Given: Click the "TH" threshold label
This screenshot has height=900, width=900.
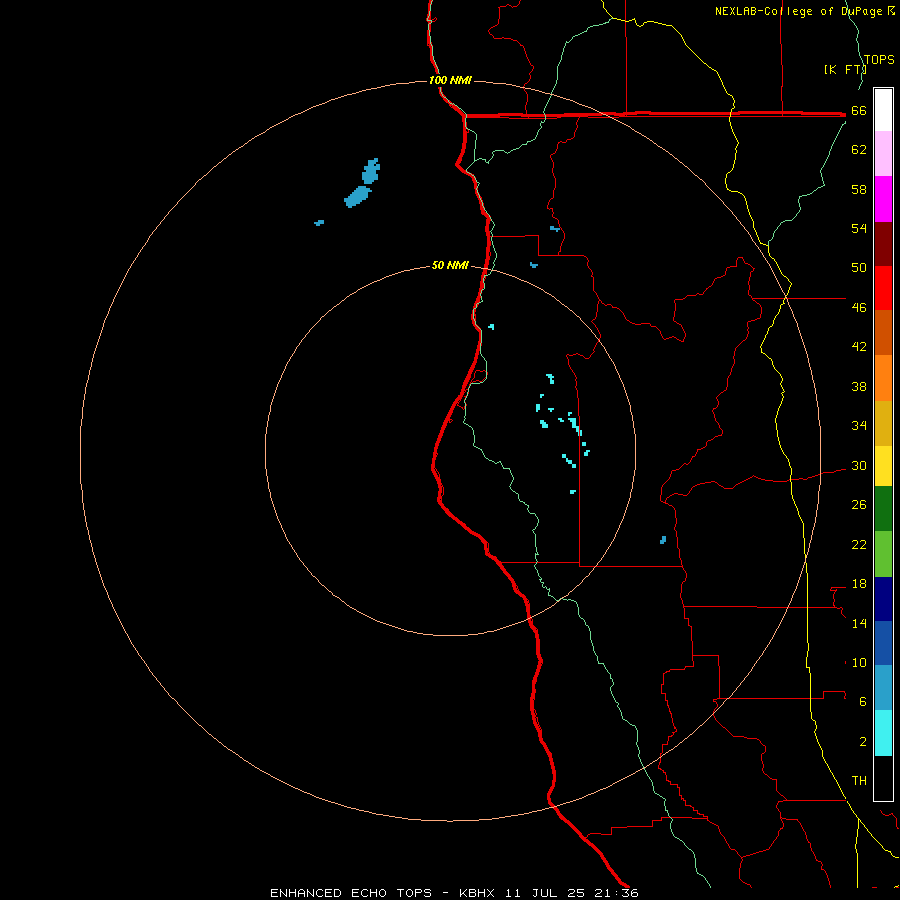Looking at the screenshot, I should point(859,781).
